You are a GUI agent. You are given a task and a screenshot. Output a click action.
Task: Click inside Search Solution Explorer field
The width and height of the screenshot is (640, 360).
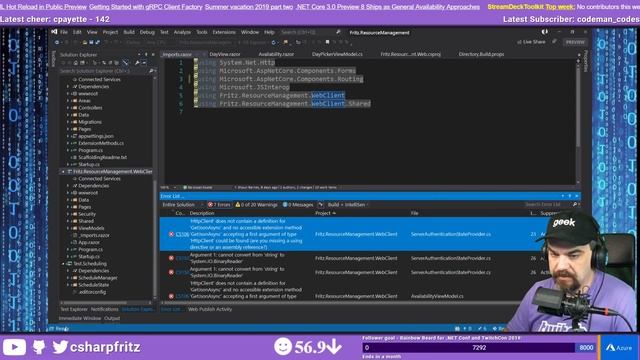[x=104, y=71]
